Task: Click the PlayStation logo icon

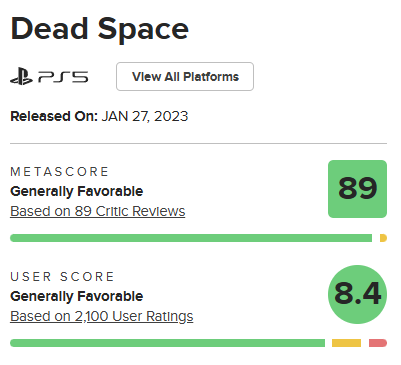Action: tap(22, 76)
